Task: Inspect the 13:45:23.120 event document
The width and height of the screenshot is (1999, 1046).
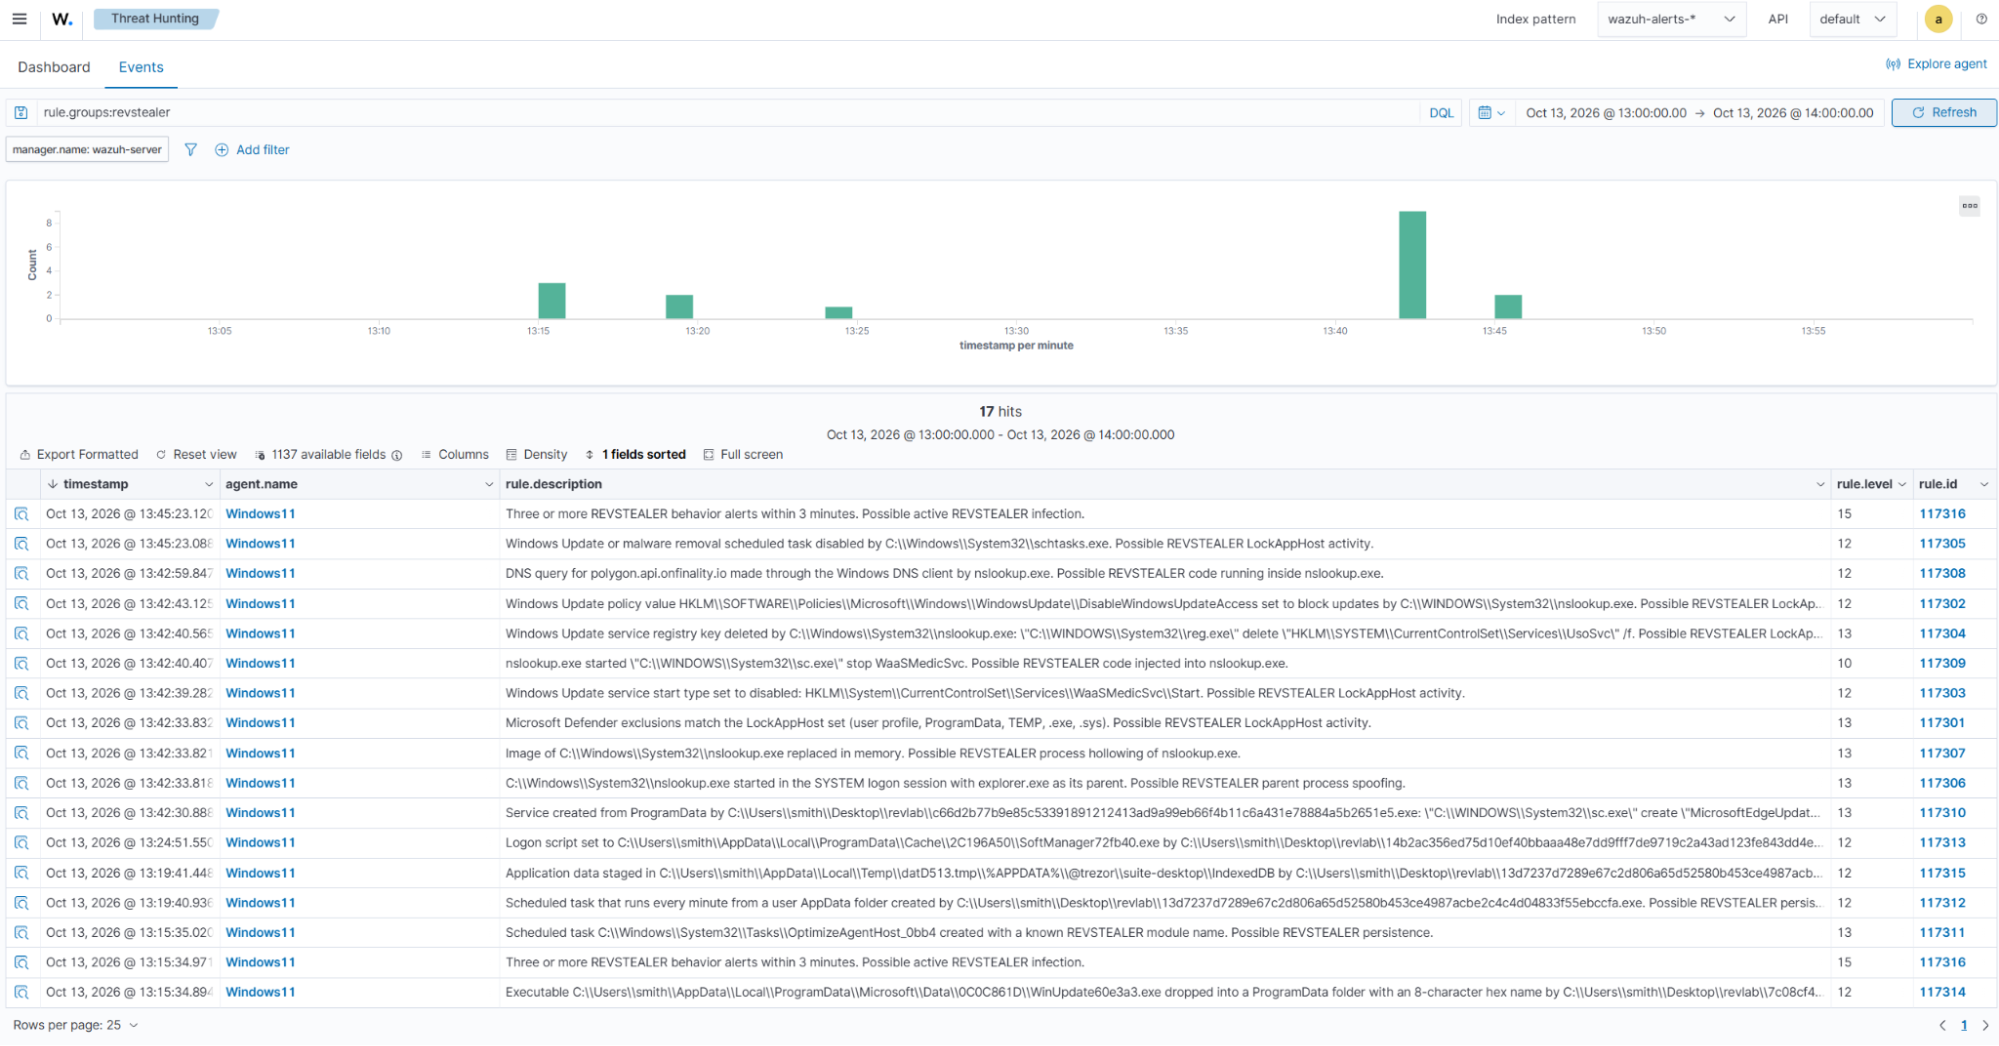Action: point(22,514)
